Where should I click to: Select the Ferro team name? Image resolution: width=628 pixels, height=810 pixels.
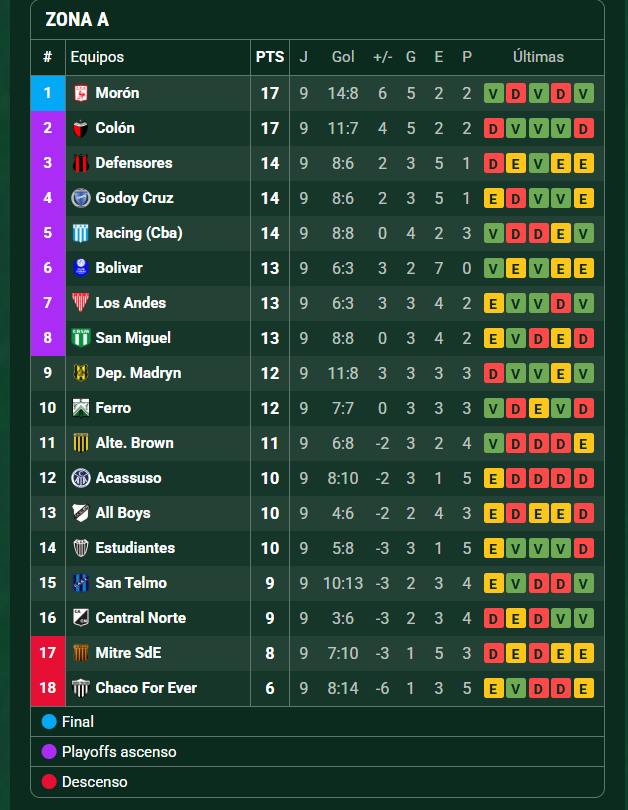pos(113,408)
